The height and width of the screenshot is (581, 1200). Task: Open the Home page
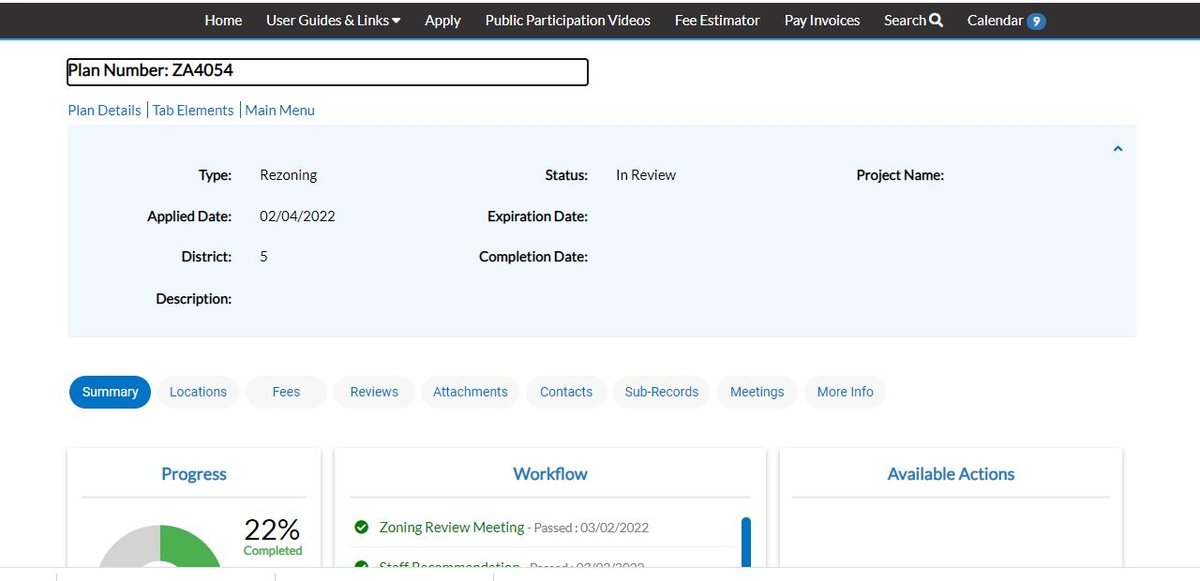click(x=223, y=20)
